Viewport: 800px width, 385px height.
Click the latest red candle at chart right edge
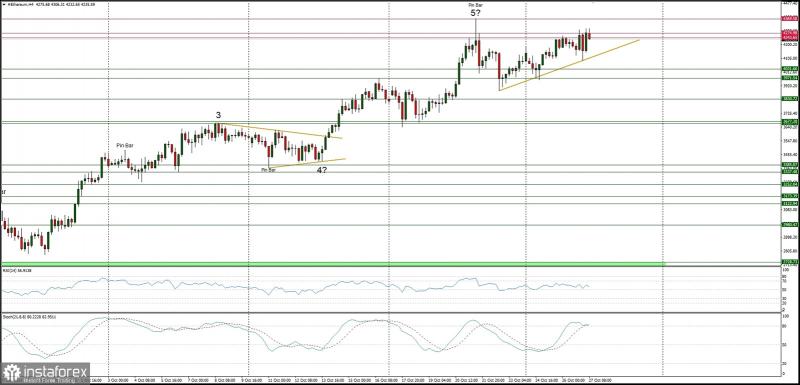click(589, 35)
